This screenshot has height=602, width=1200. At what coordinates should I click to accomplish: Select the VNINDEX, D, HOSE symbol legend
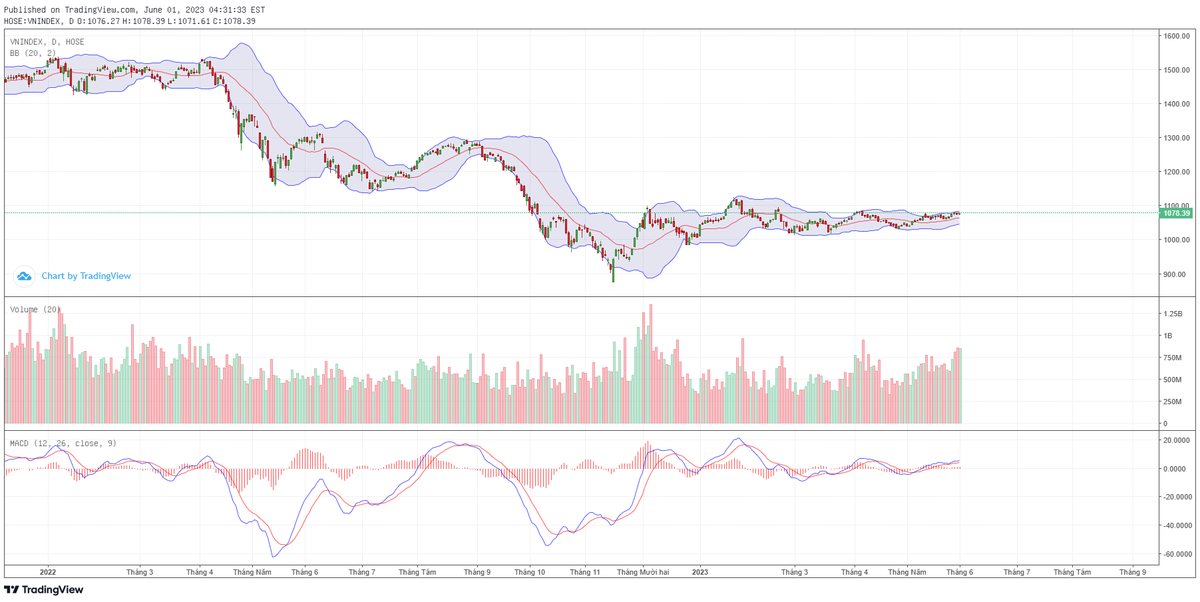coord(47,42)
